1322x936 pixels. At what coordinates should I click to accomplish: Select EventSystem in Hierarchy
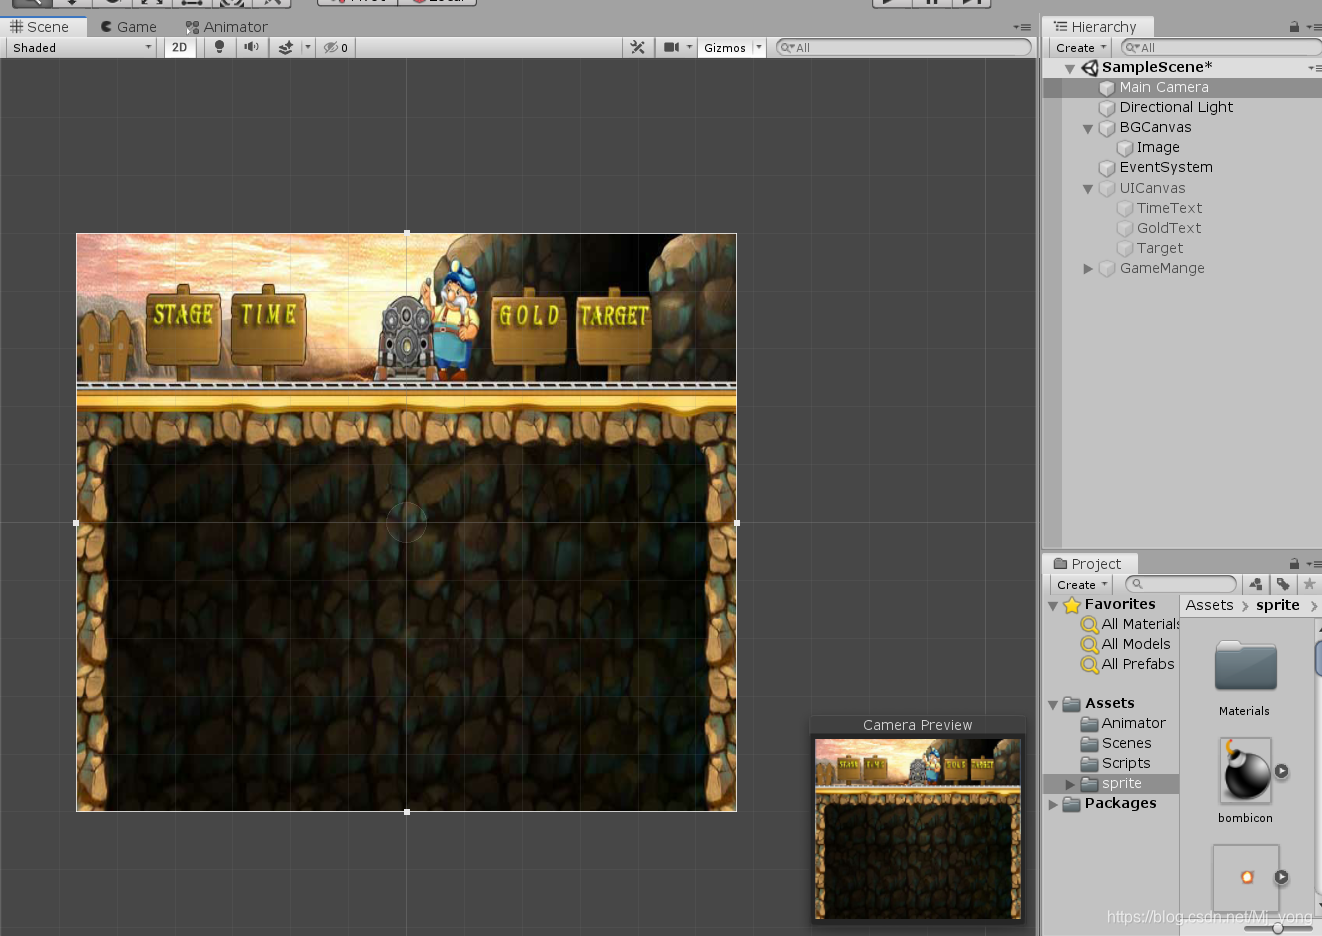click(1166, 168)
